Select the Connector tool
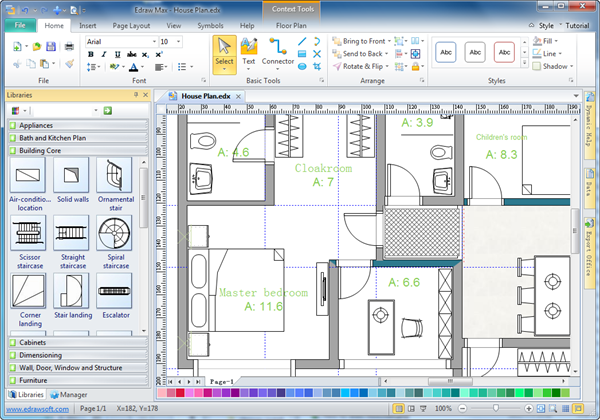Screen dimensions: 600x420 (278, 49)
